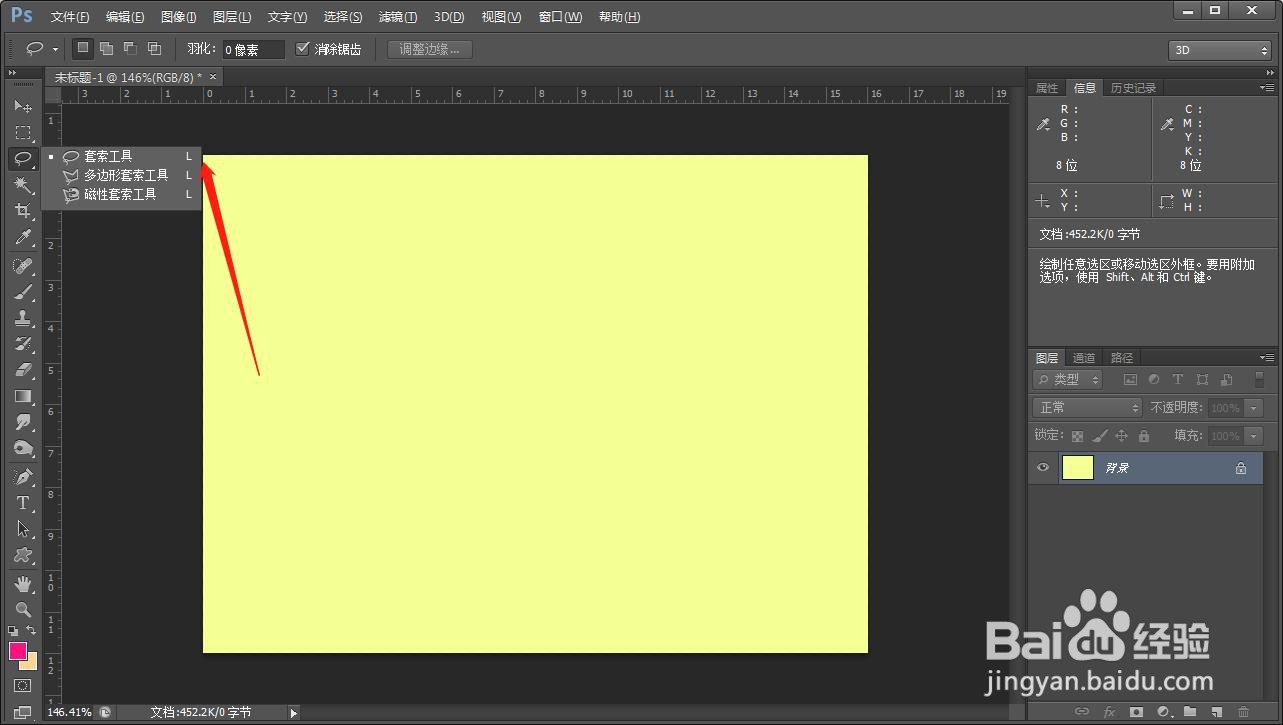Toggle 消除锯齿 anti-alias checkbox

pos(303,48)
